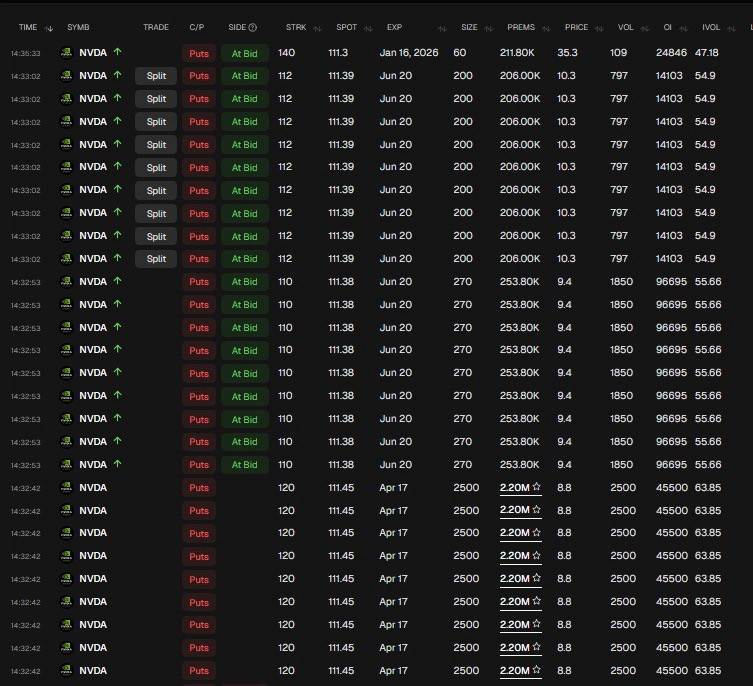Sort by the STRK column arrows
Image resolution: width=753 pixels, height=686 pixels.
click(x=317, y=29)
